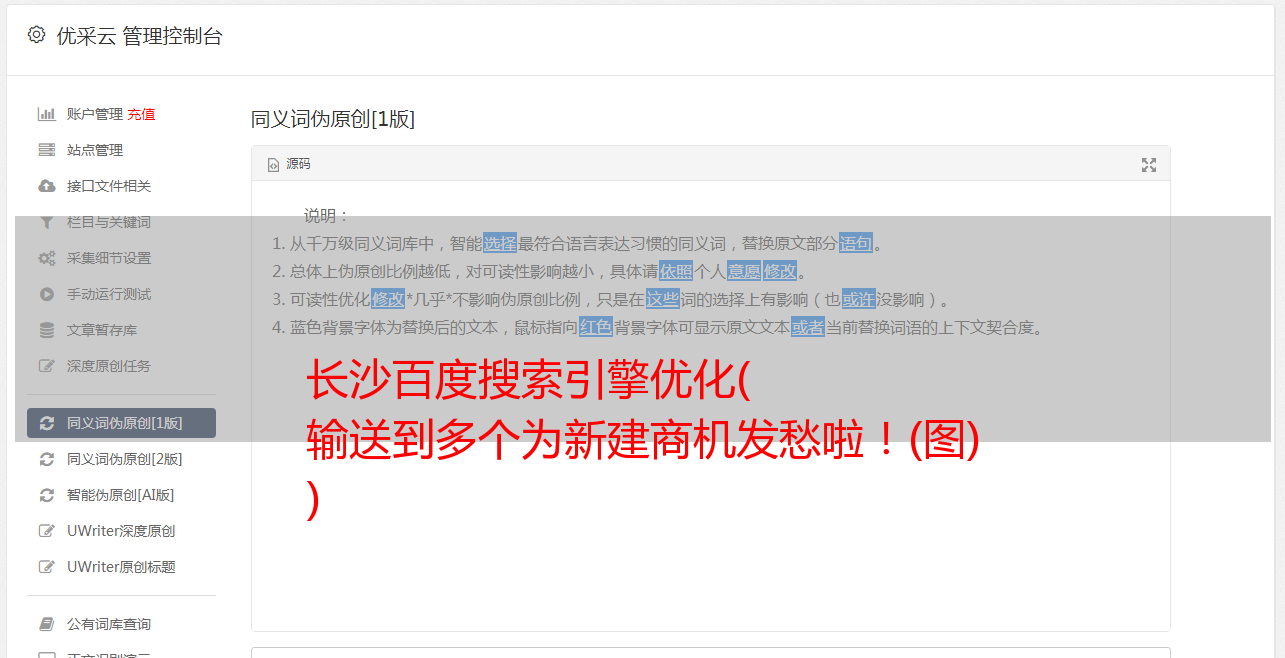Open UWriter原创标题 sidebar entry

[x=122, y=567]
